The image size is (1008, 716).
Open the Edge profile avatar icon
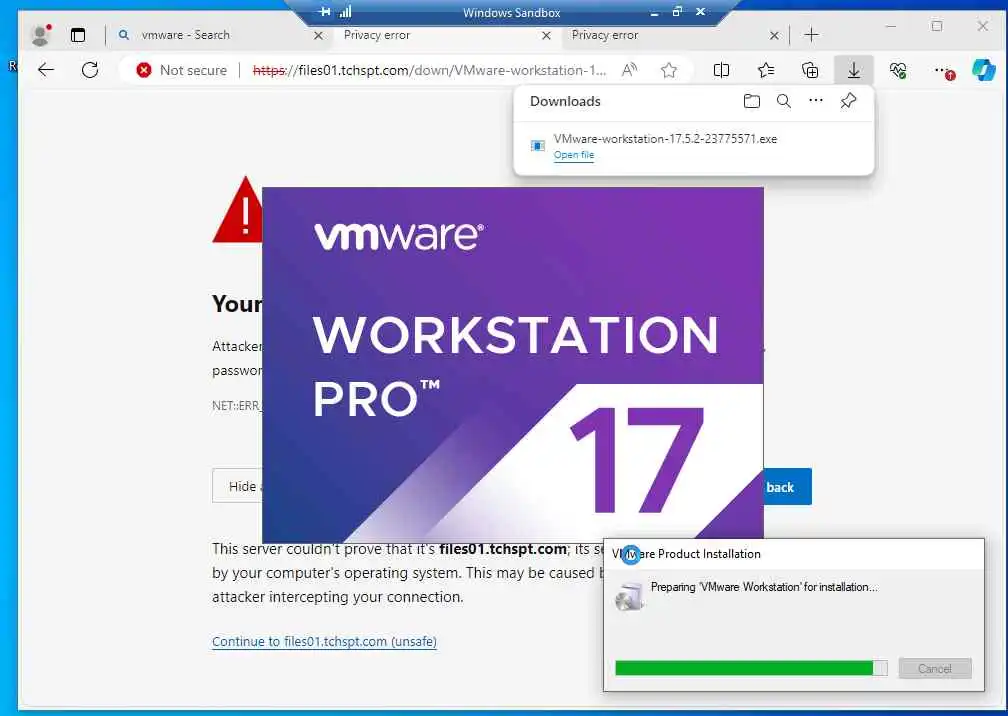pyautogui.click(x=41, y=35)
